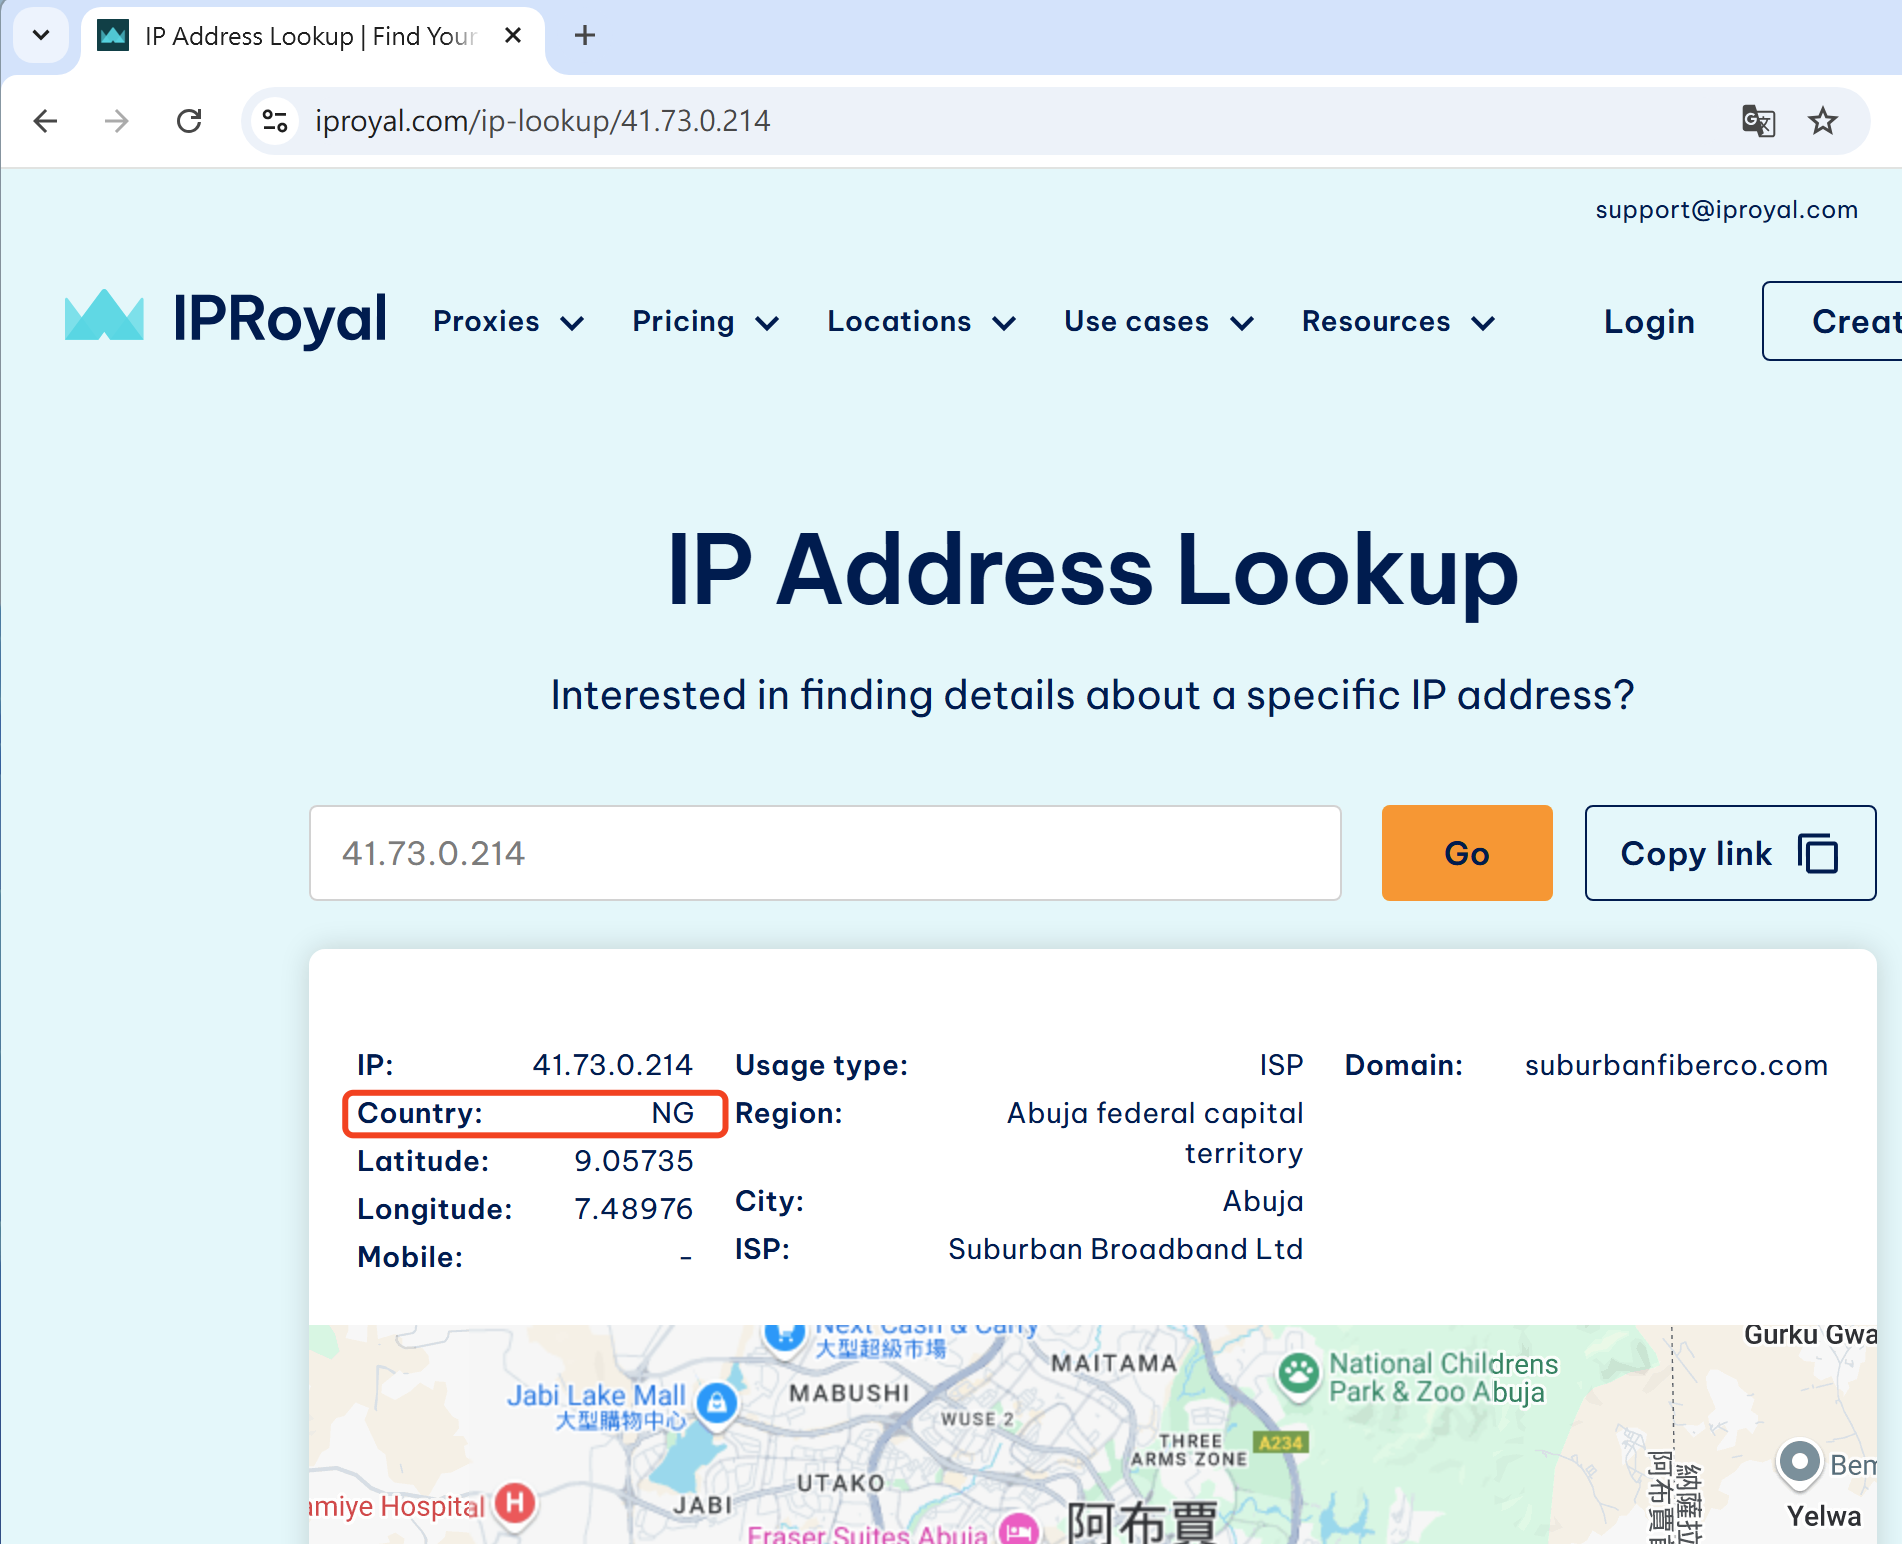Click the browser forward arrow
The height and width of the screenshot is (1544, 1902).
[x=117, y=121]
